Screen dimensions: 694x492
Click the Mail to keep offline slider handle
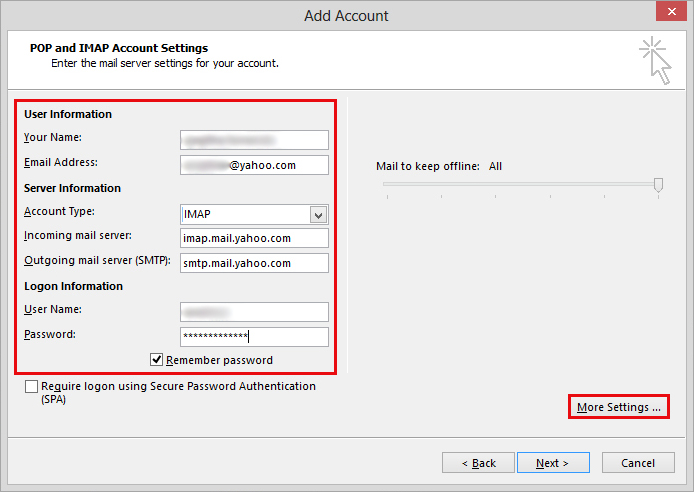[x=658, y=185]
